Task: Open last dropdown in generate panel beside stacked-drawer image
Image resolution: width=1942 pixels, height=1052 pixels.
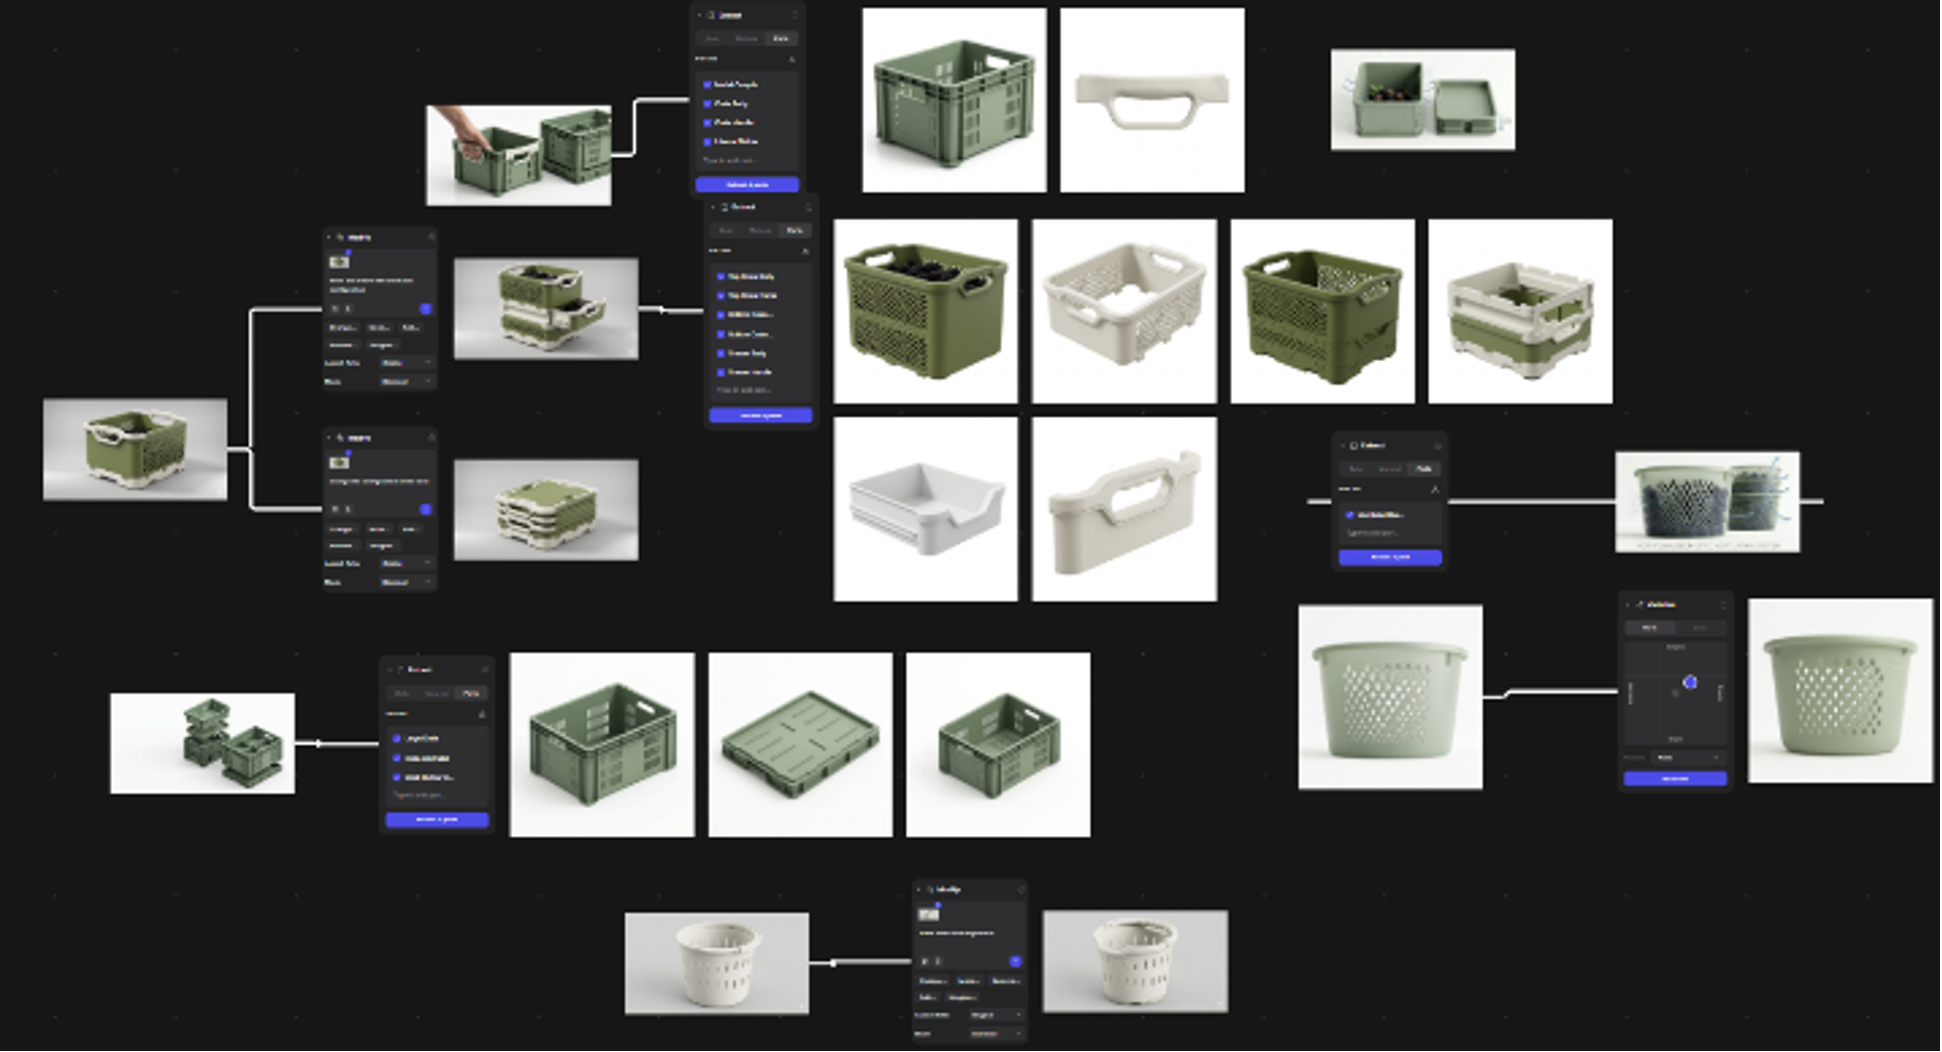Action: coord(406,382)
